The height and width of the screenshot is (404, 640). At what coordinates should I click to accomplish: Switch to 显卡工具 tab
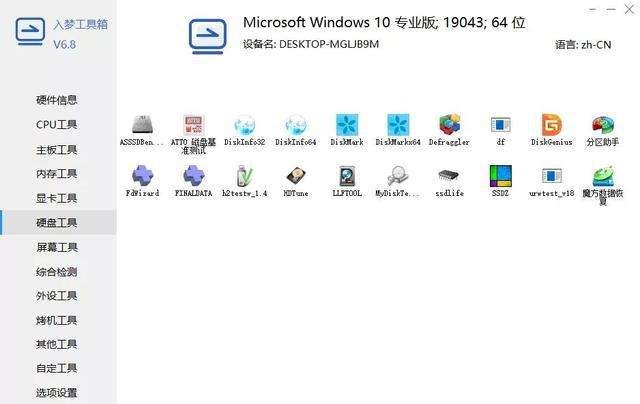(x=56, y=198)
